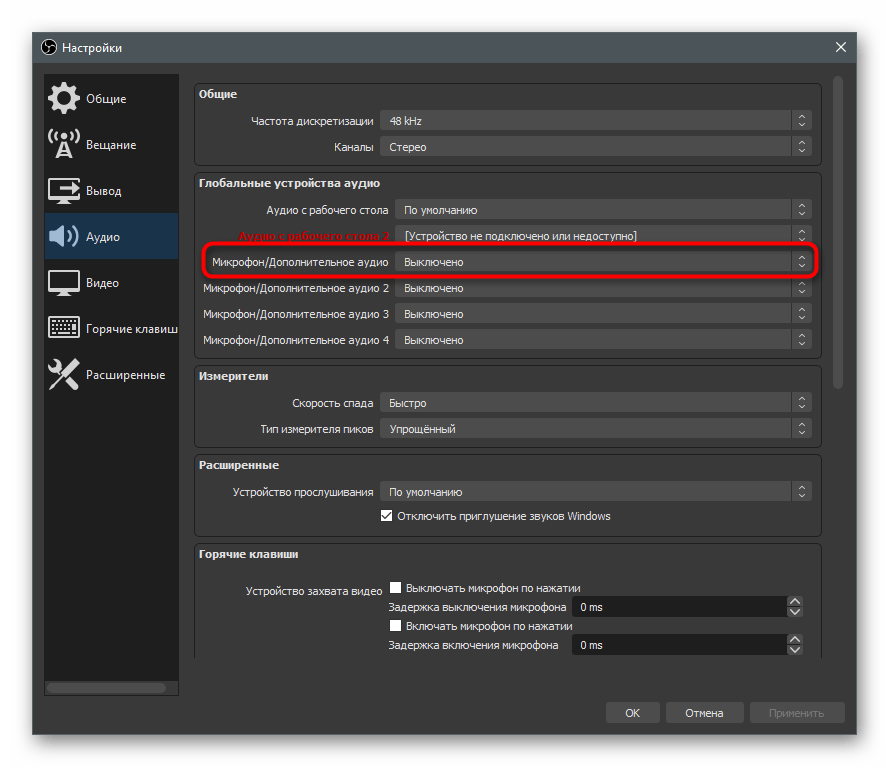Image resolution: width=889 pixels, height=767 pixels.
Task: Open the Тип измерителя пиков dropdown
Action: (595, 429)
